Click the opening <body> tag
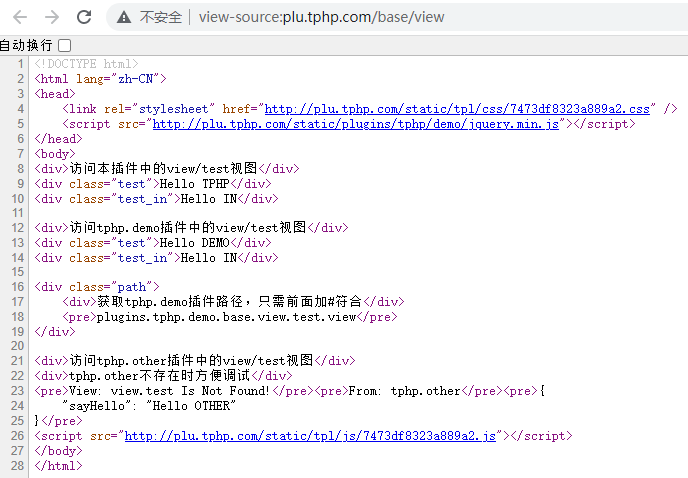This screenshot has height=478, width=688. pyautogui.click(x=55, y=154)
